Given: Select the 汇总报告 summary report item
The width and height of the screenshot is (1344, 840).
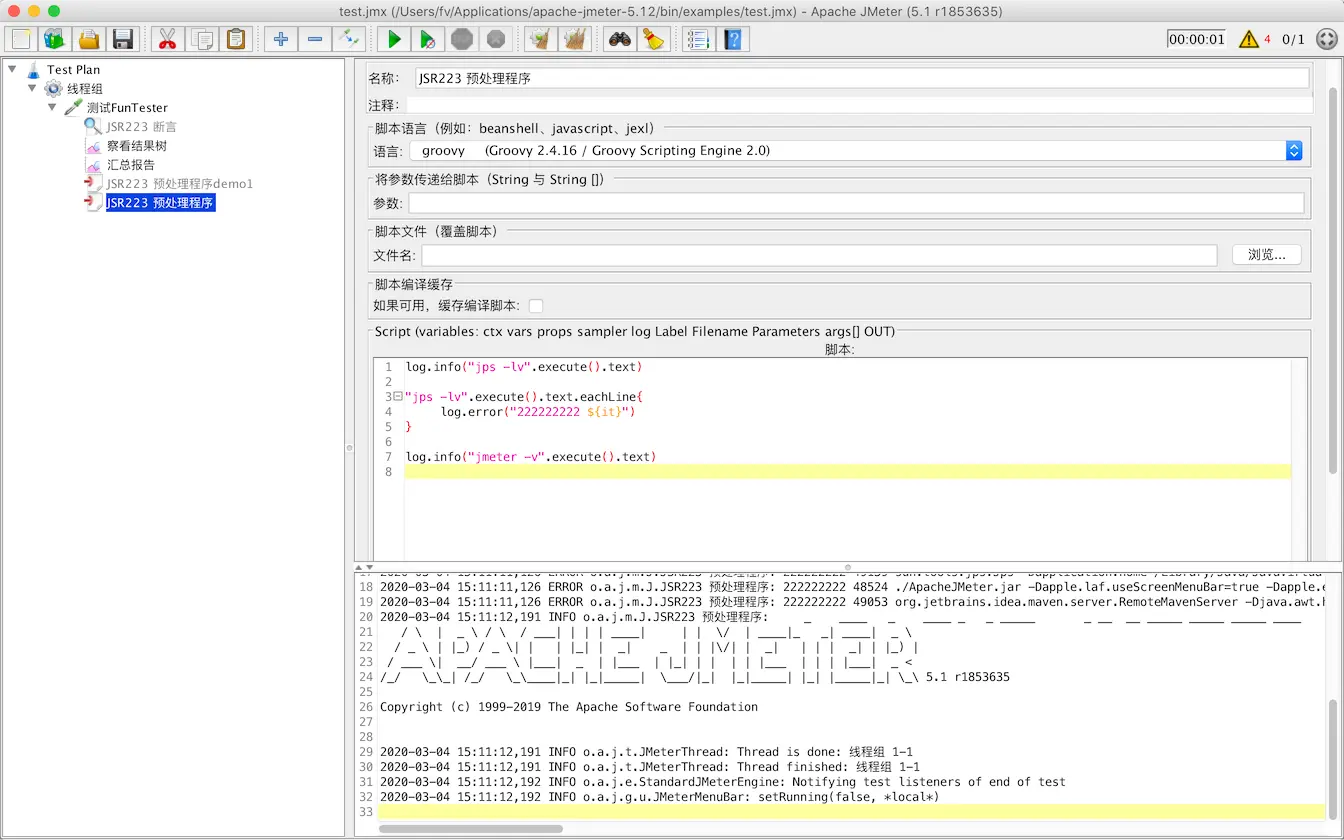Looking at the screenshot, I should [131, 165].
